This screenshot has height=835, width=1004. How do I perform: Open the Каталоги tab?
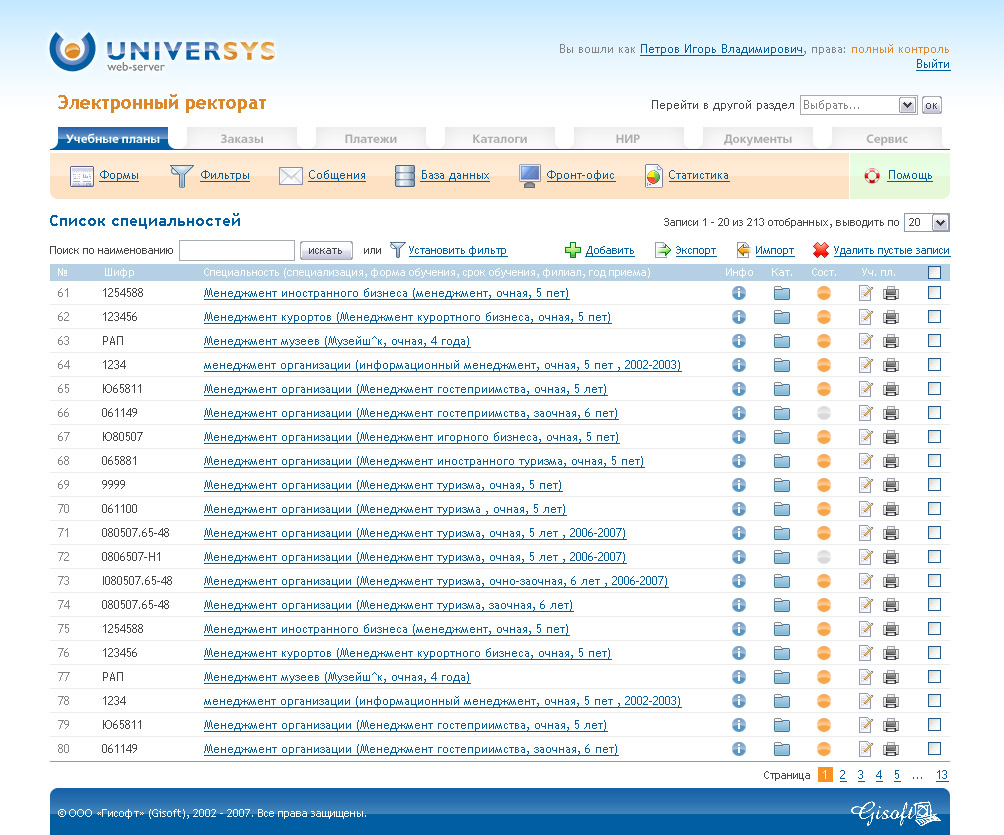(499, 139)
